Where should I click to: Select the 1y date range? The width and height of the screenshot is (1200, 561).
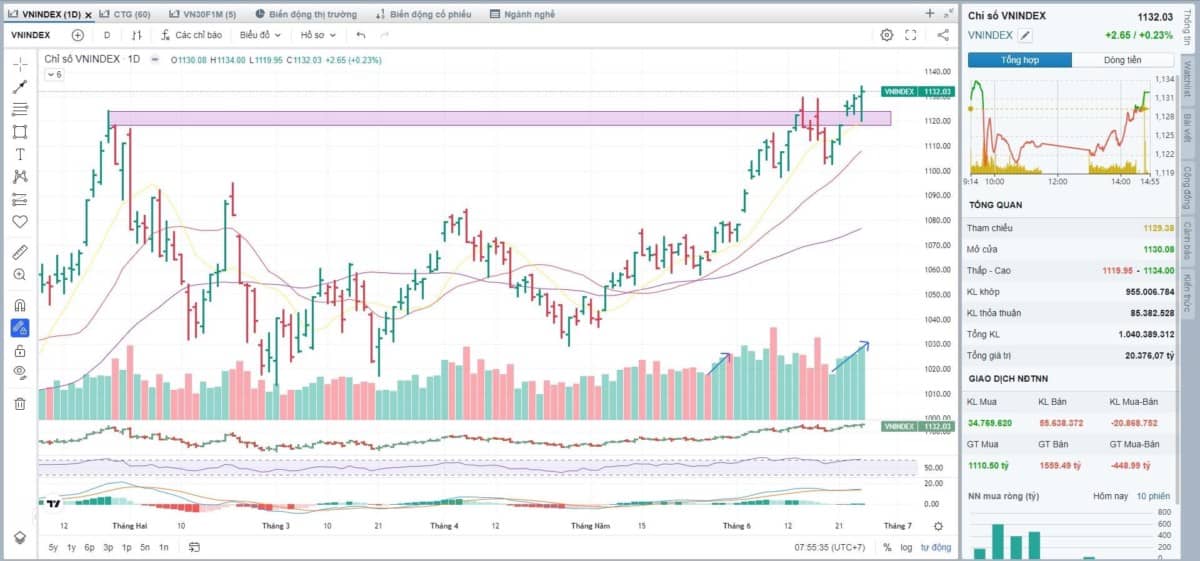(x=71, y=547)
